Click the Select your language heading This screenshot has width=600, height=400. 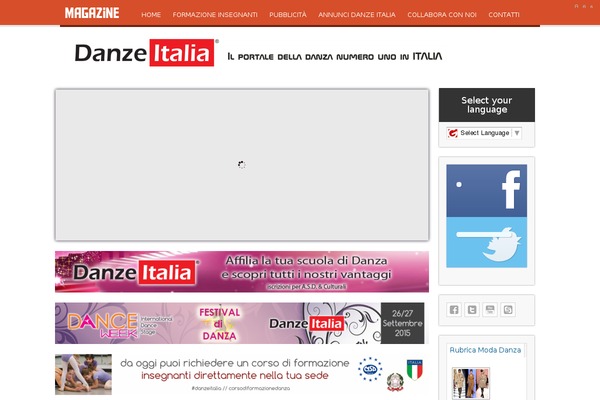coord(486,105)
